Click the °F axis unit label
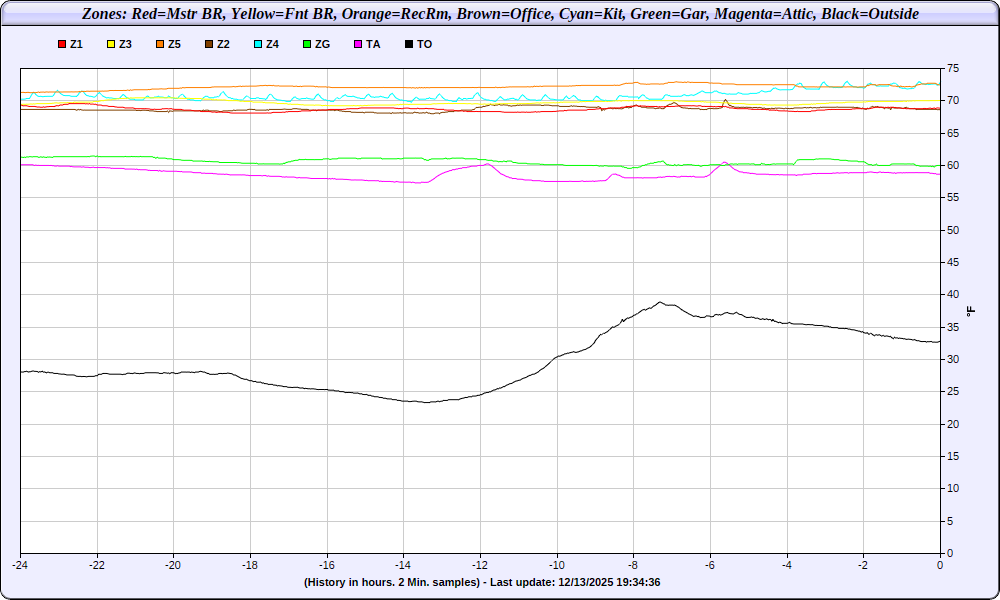Image resolution: width=1000 pixels, height=600 pixels. (971, 311)
